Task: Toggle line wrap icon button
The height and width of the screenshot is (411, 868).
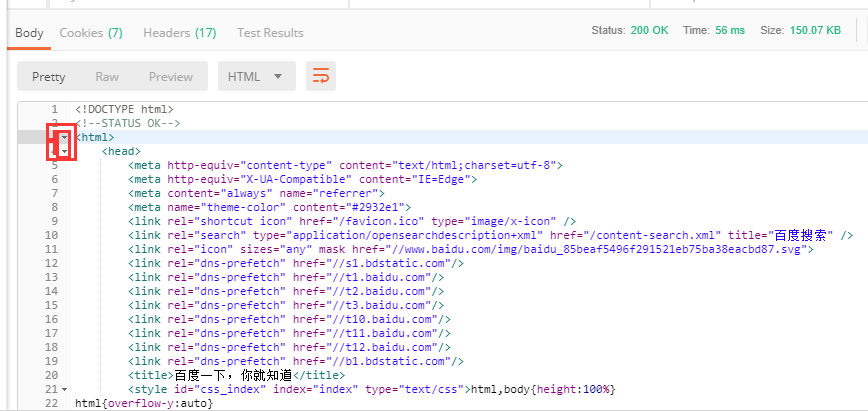Action: [321, 76]
